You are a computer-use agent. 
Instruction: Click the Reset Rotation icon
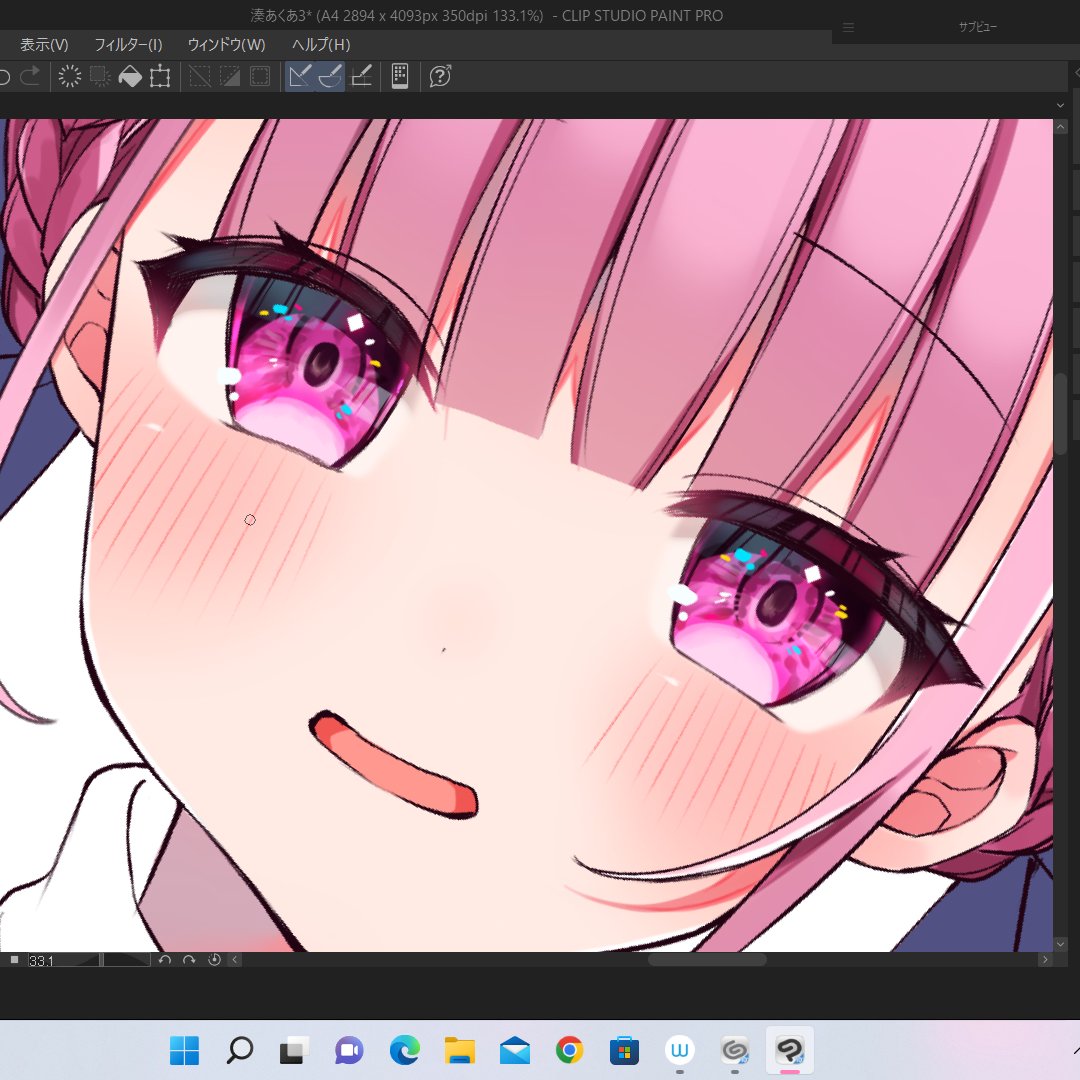click(214, 959)
